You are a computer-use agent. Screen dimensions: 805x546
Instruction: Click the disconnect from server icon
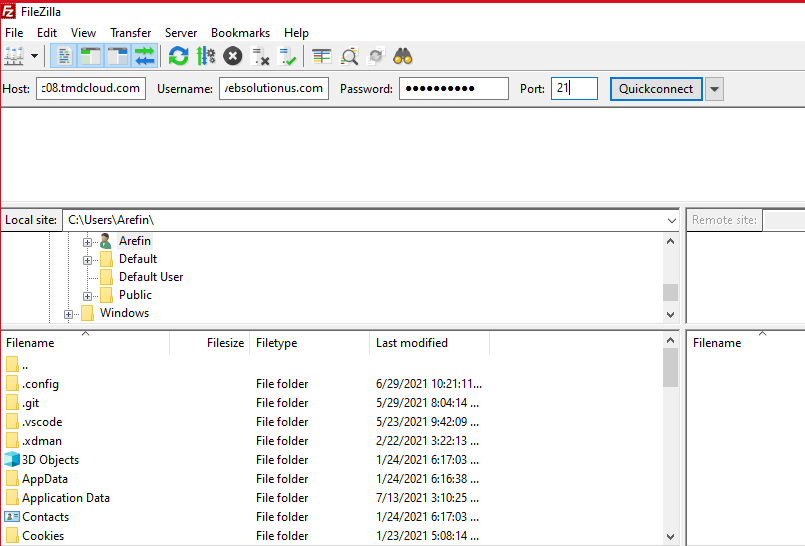coord(261,56)
